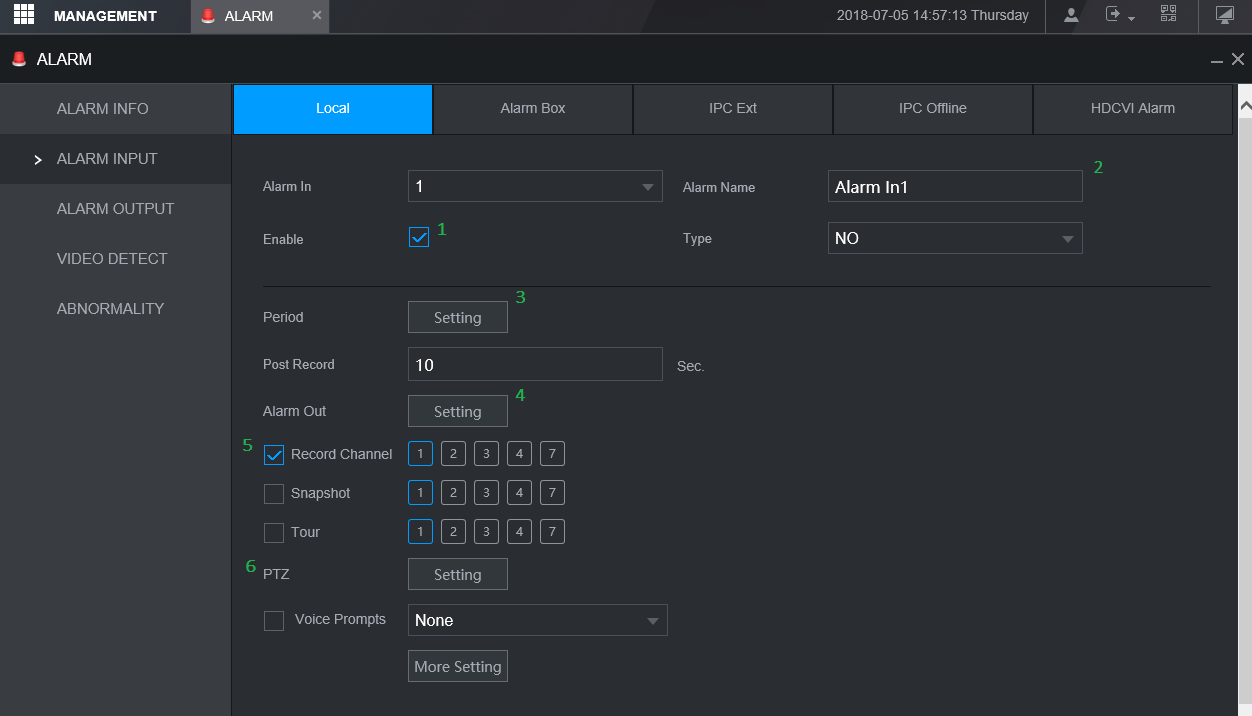
Task: Select Snapshot channel 7 box
Action: [552, 493]
